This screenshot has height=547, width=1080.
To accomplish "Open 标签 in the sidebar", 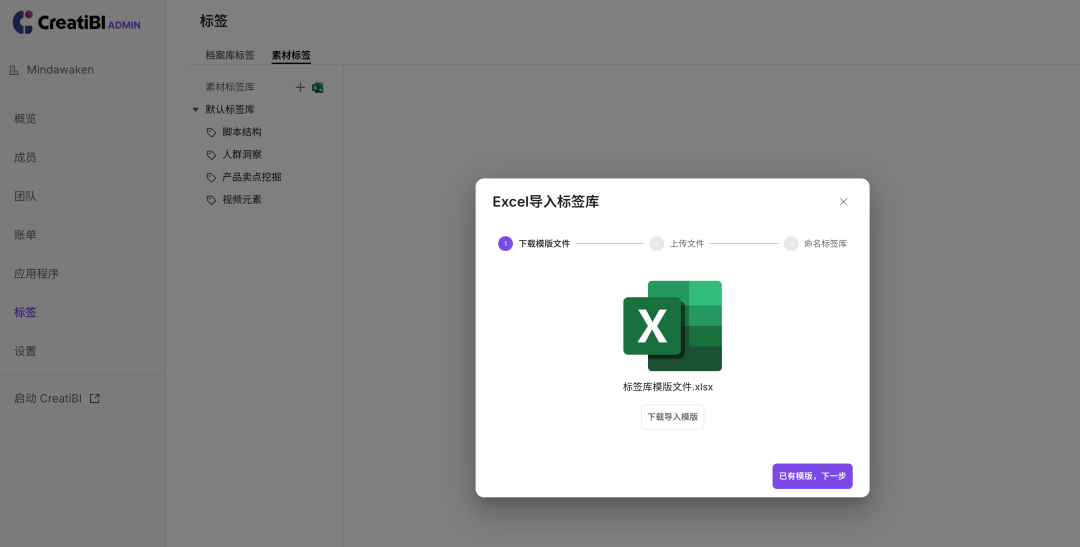I will tap(25, 312).
